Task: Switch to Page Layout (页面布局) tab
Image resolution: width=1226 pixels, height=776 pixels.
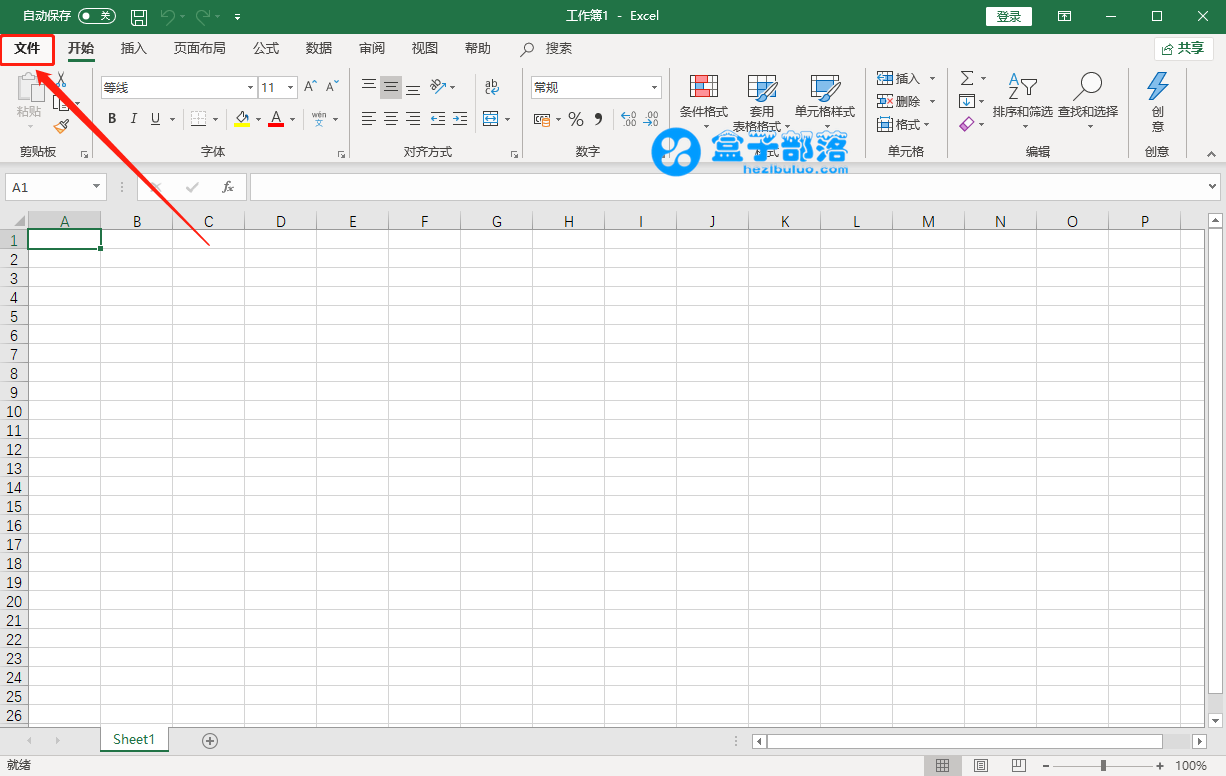Action: [x=200, y=48]
